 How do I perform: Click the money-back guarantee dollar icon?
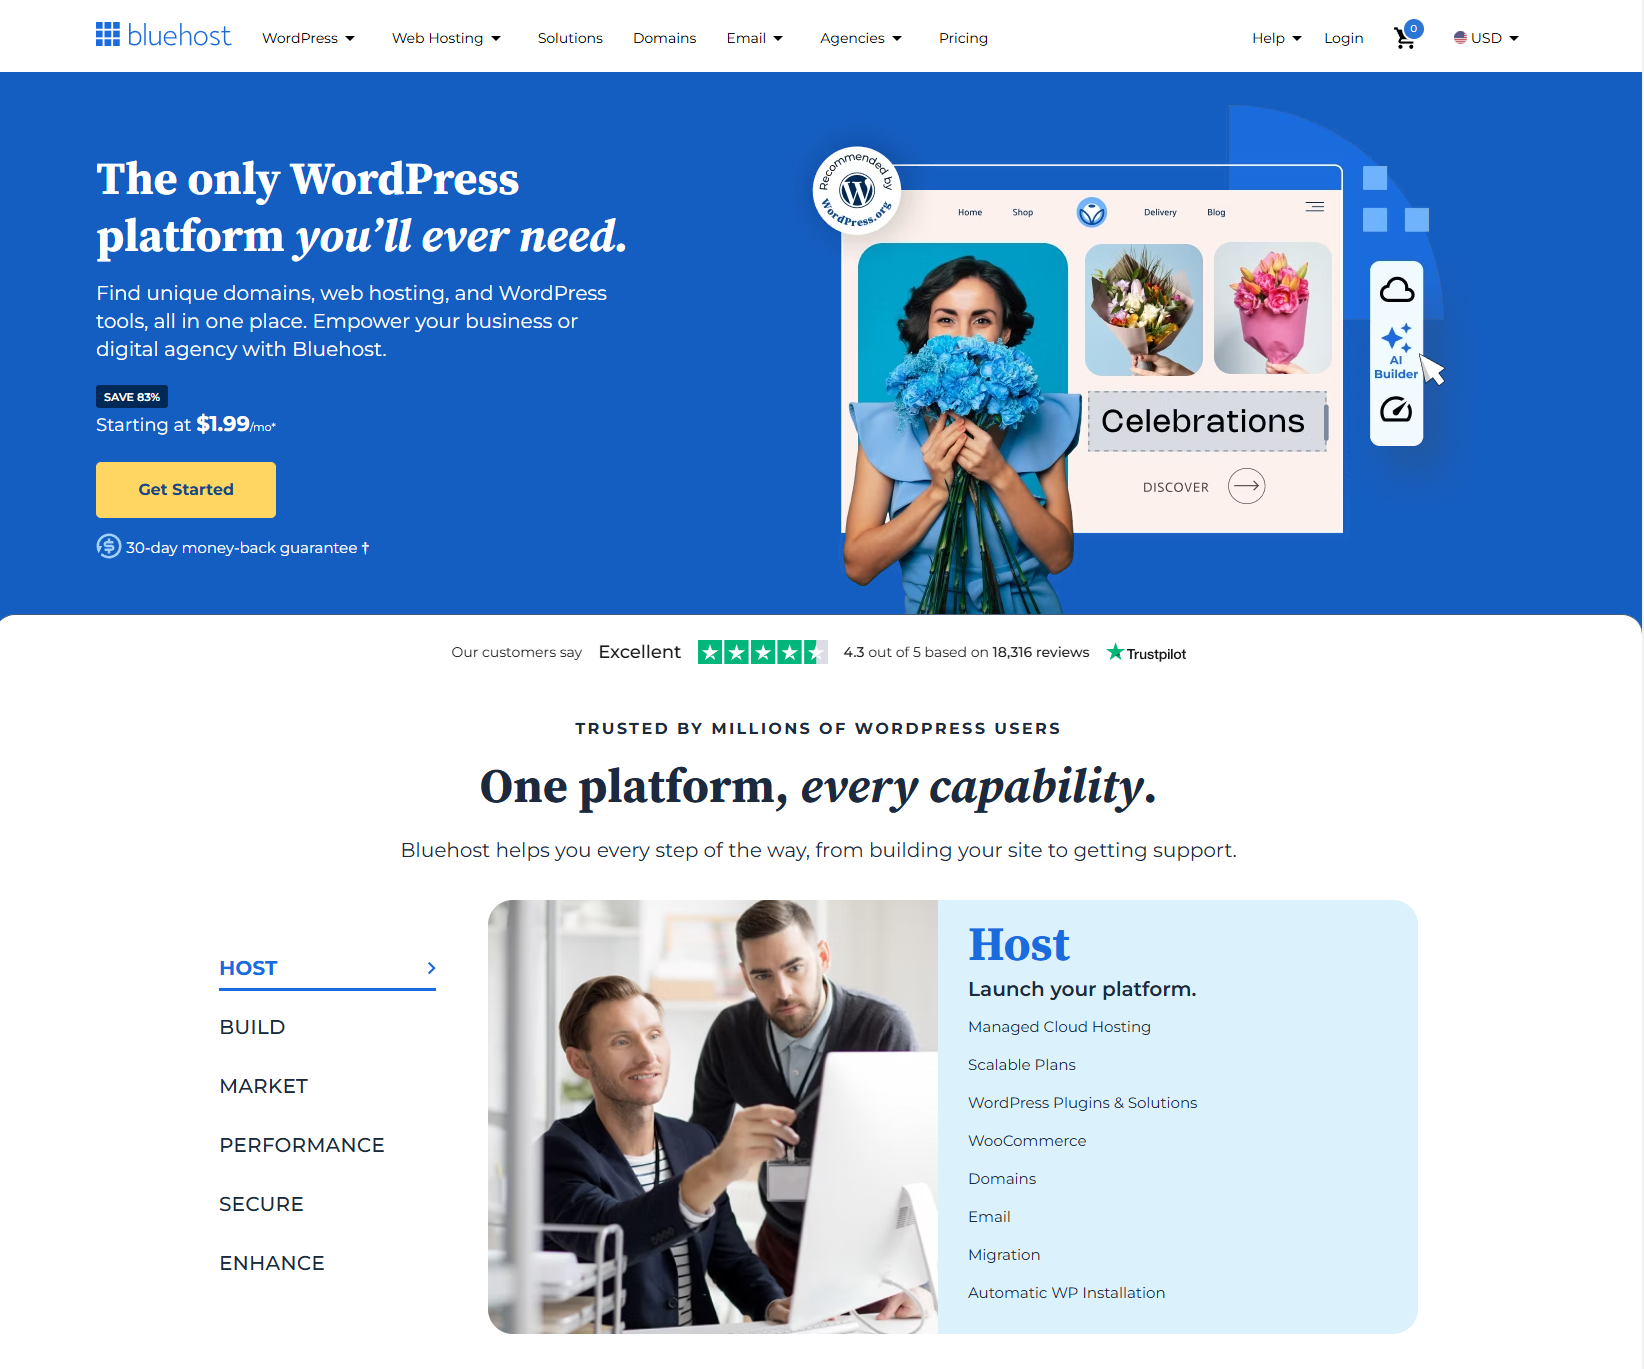coord(108,546)
